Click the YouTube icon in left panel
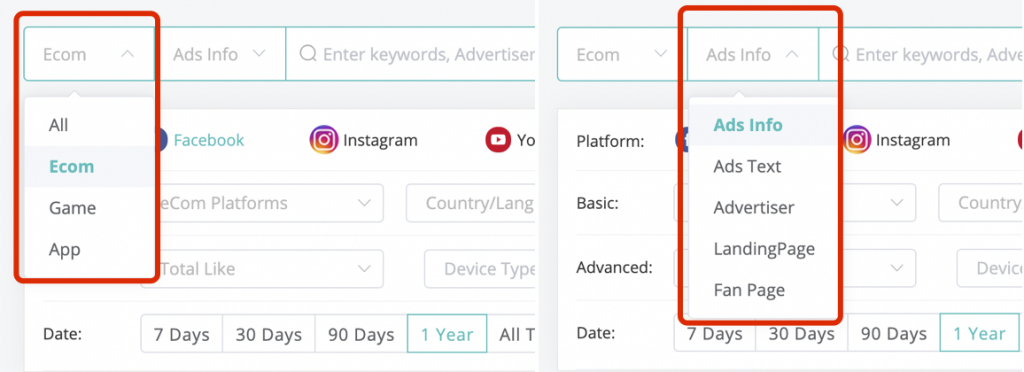Screen dimensions: 1024x372 tap(498, 140)
